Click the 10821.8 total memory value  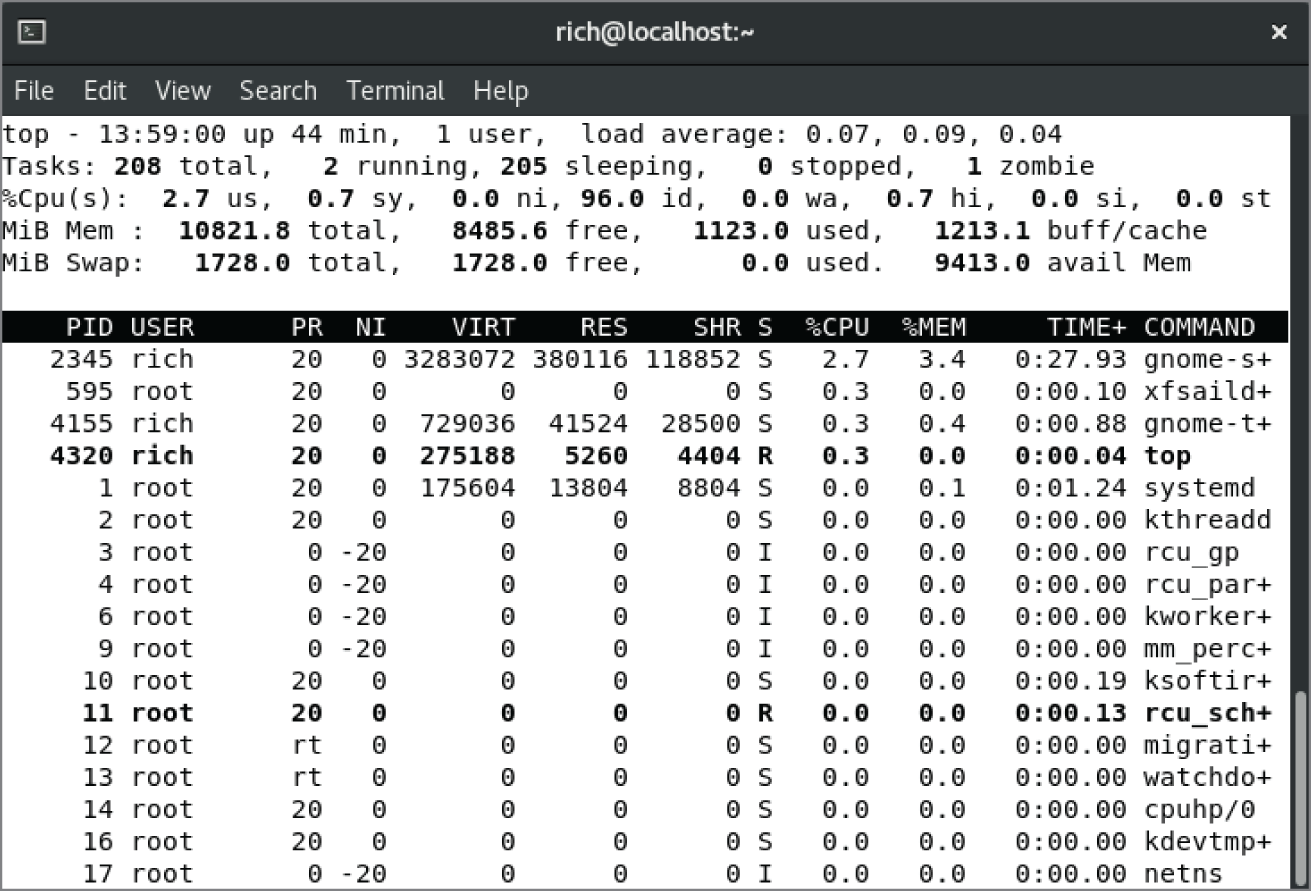pos(234,231)
